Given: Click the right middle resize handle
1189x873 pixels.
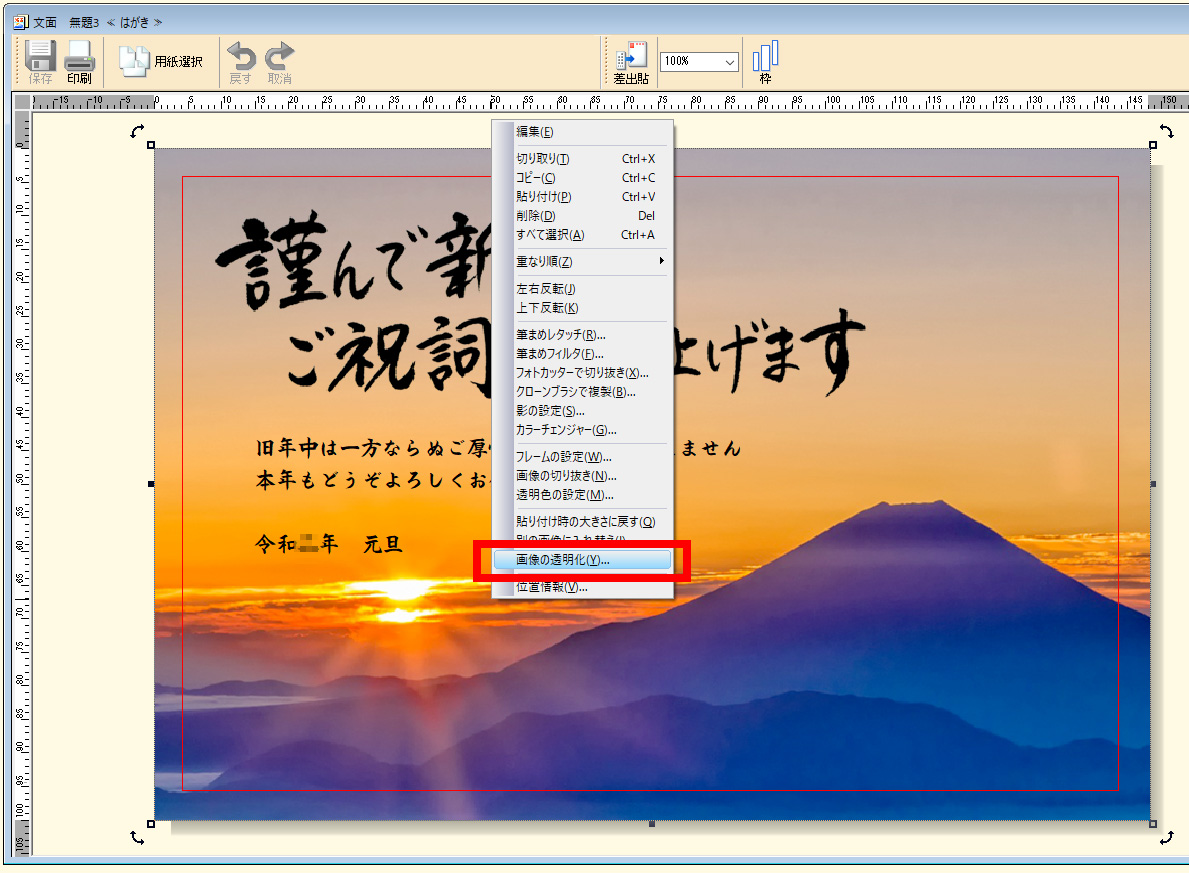Looking at the screenshot, I should (x=1153, y=484).
